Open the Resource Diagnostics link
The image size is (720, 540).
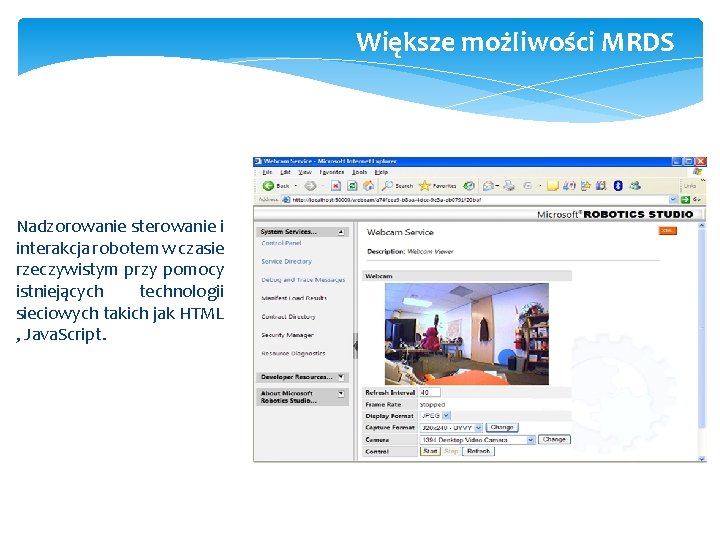click(x=293, y=353)
